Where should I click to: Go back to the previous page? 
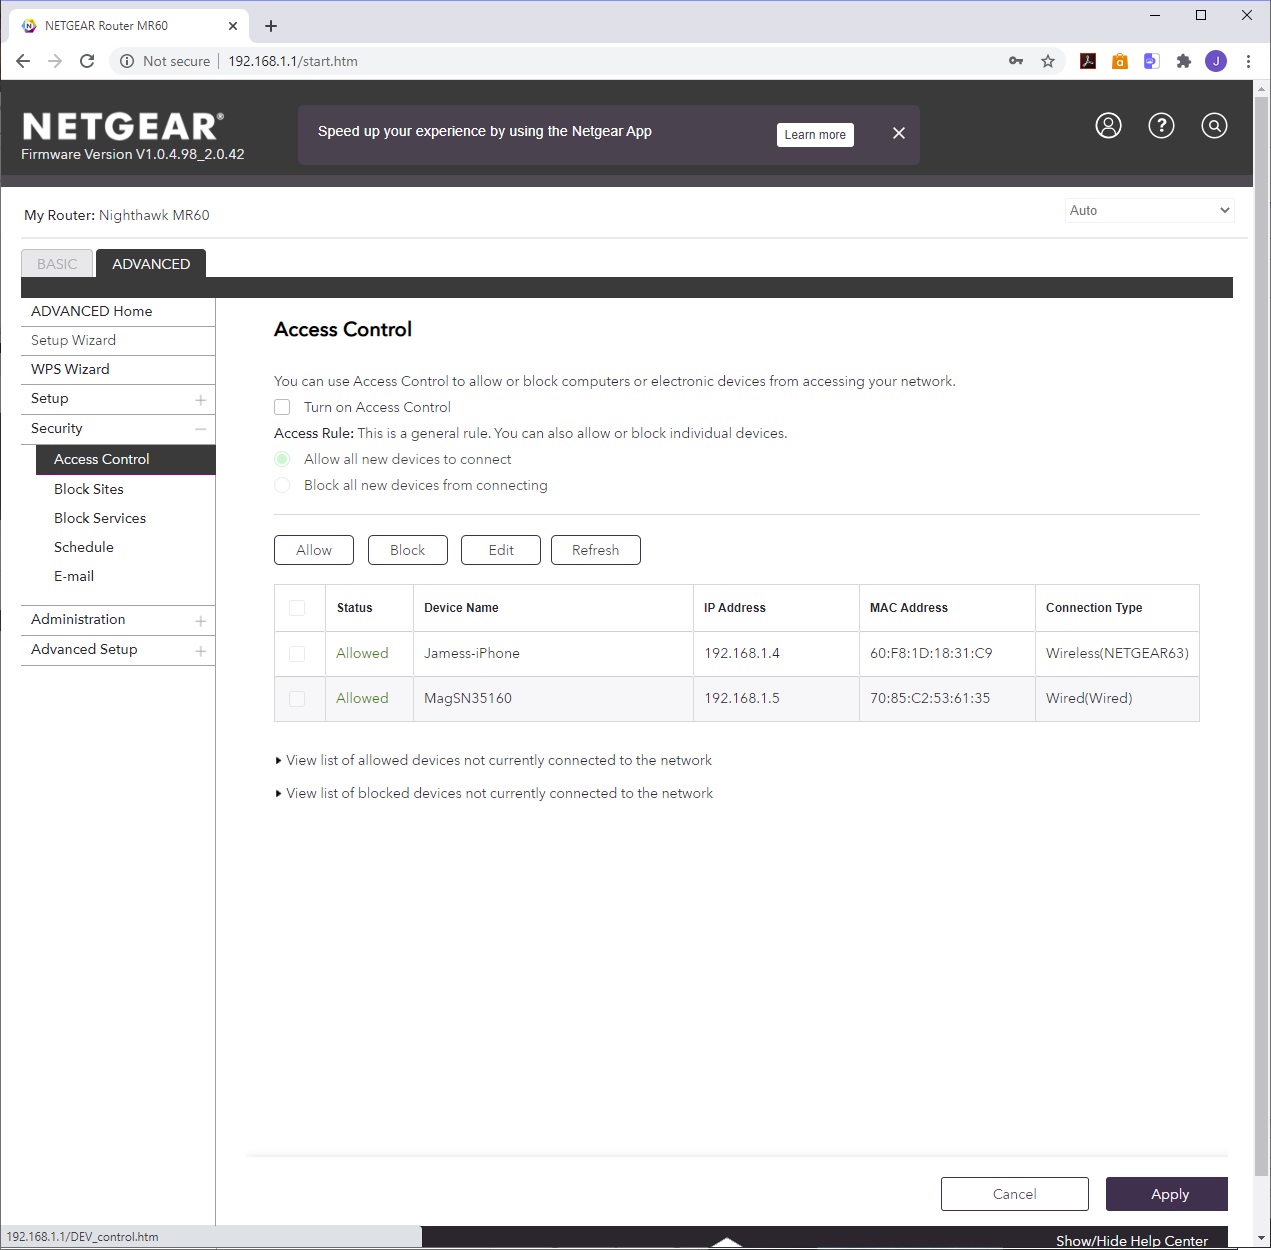pyautogui.click(x=23, y=61)
